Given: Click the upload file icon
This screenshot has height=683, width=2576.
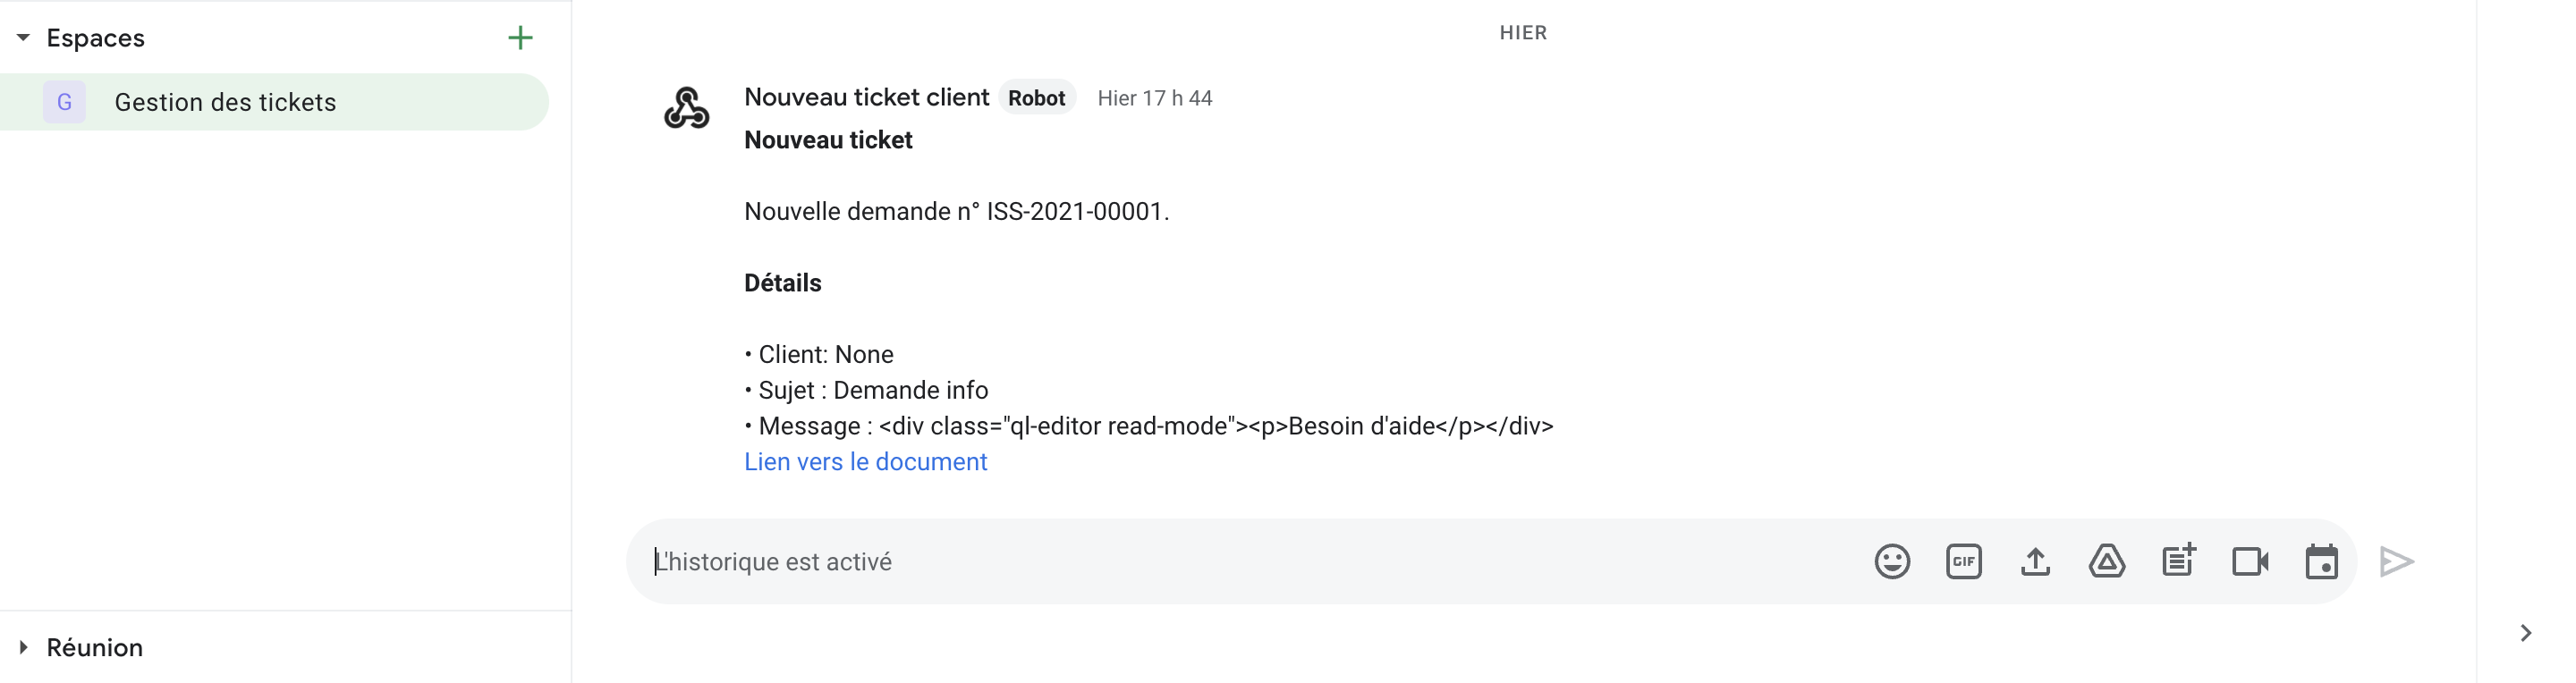Looking at the screenshot, I should point(2035,561).
